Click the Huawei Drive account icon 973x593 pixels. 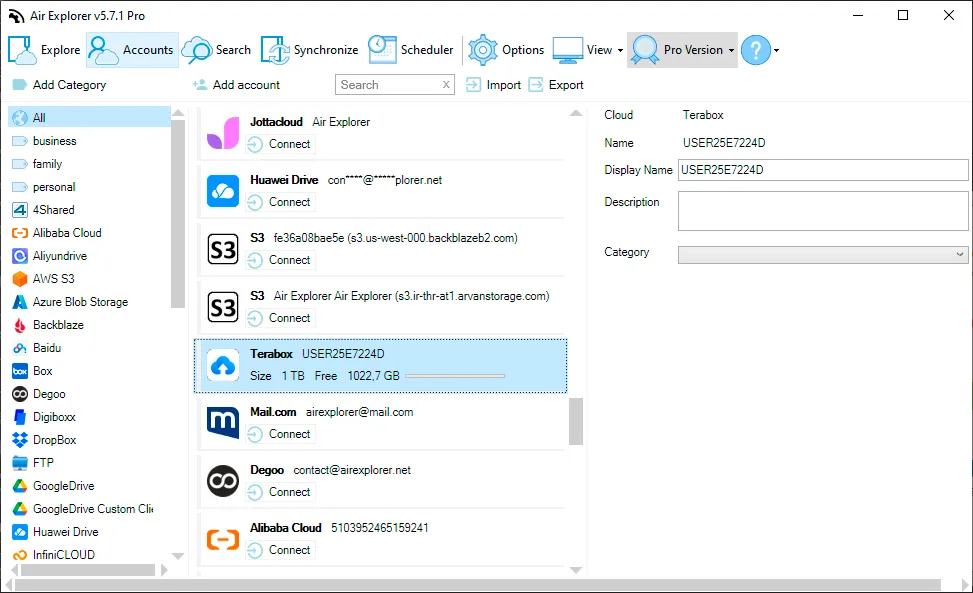[x=223, y=190]
